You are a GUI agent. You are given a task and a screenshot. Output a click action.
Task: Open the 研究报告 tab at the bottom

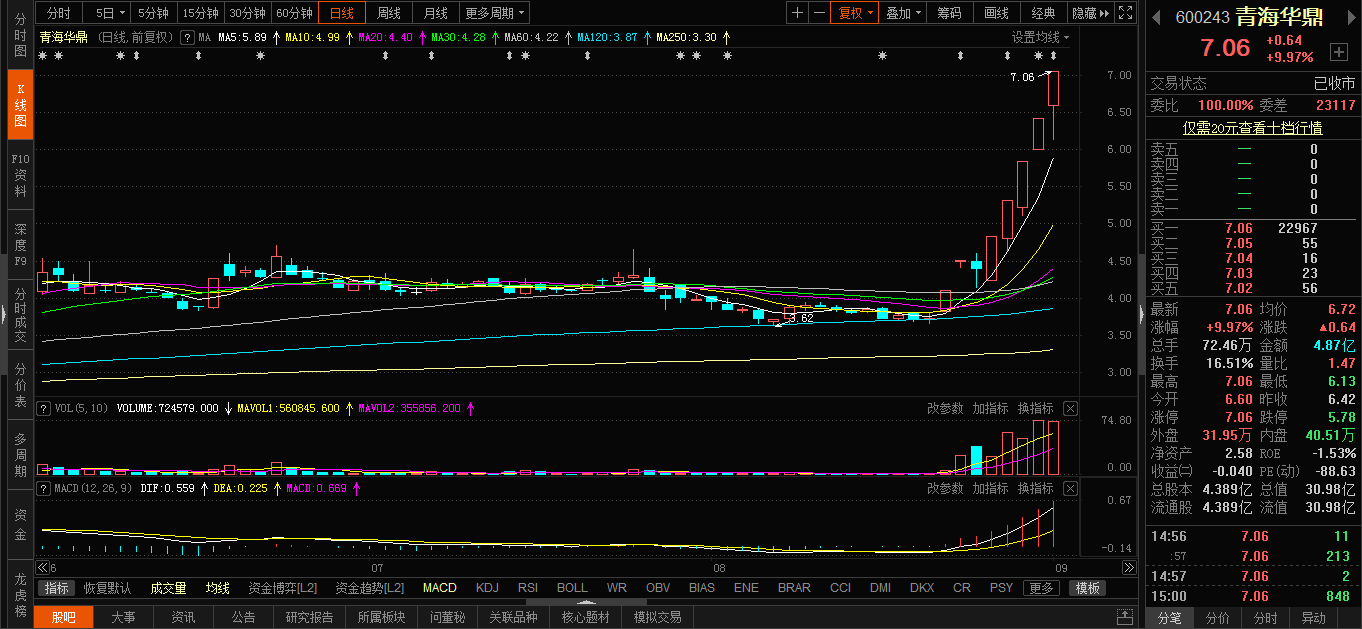coord(310,617)
